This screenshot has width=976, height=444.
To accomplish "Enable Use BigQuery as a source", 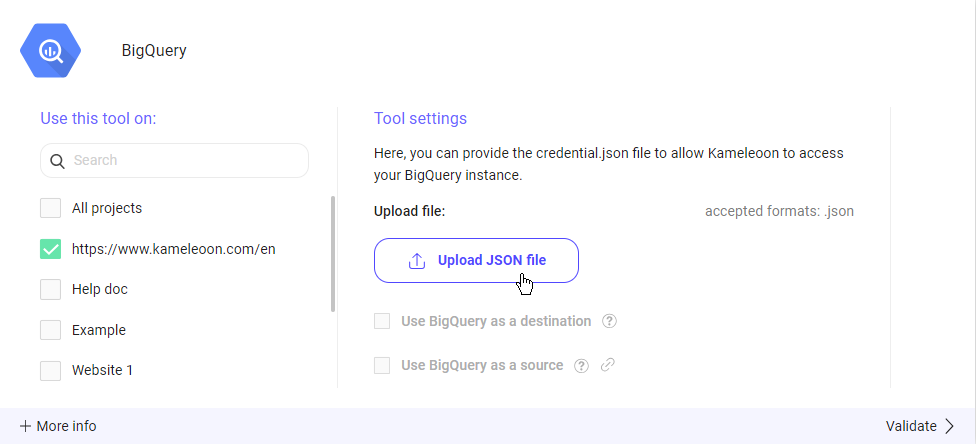I will [382, 366].
